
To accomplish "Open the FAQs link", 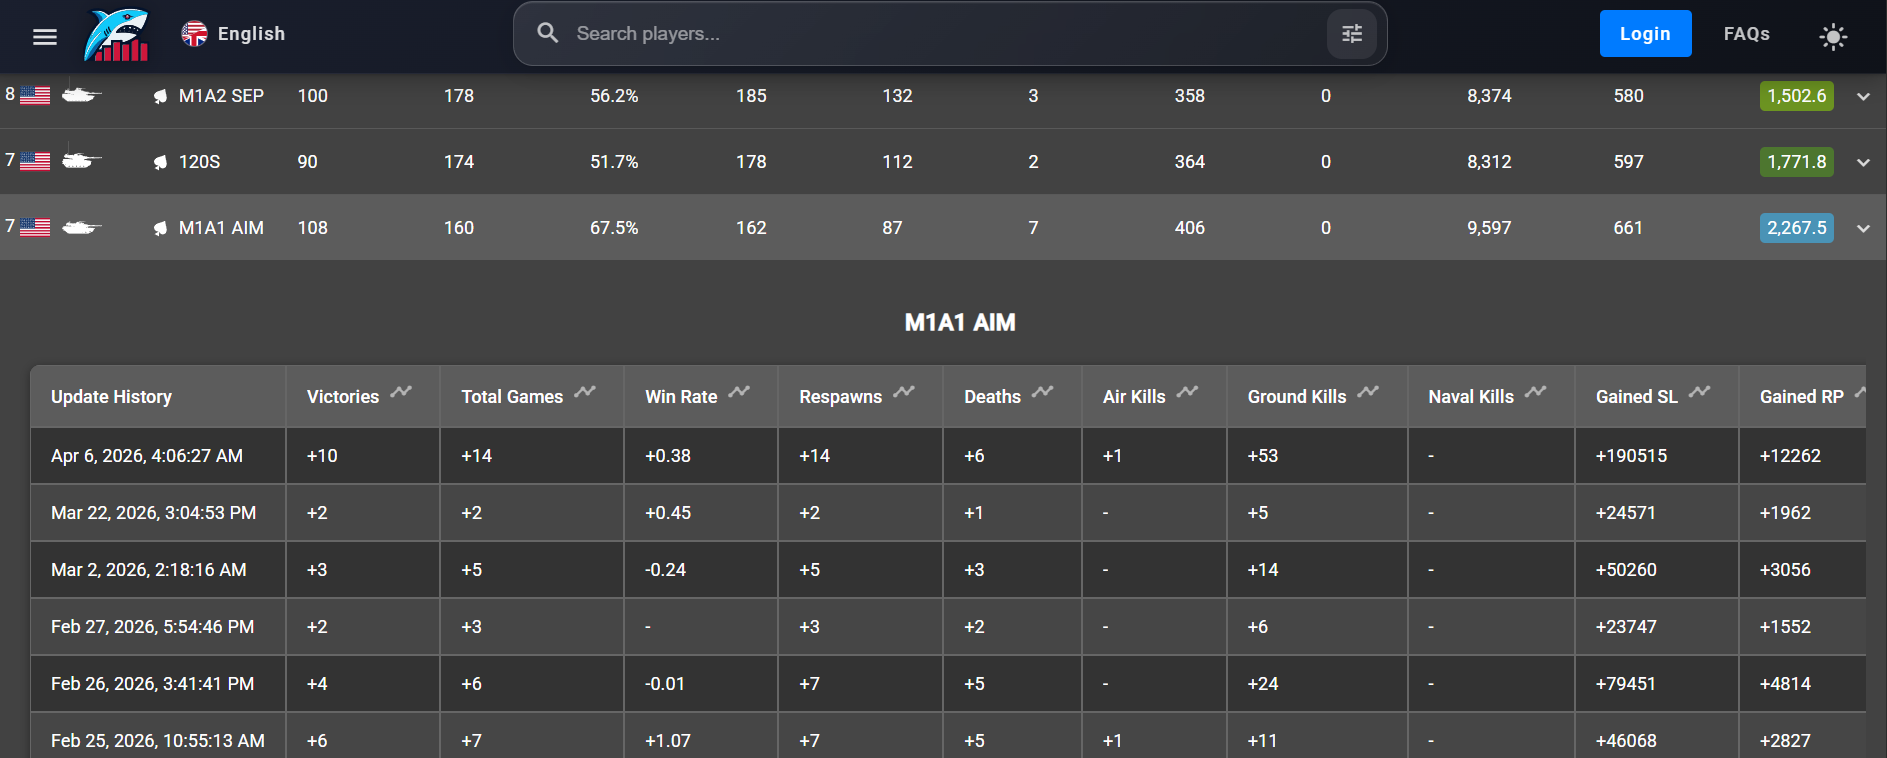I will (1746, 34).
